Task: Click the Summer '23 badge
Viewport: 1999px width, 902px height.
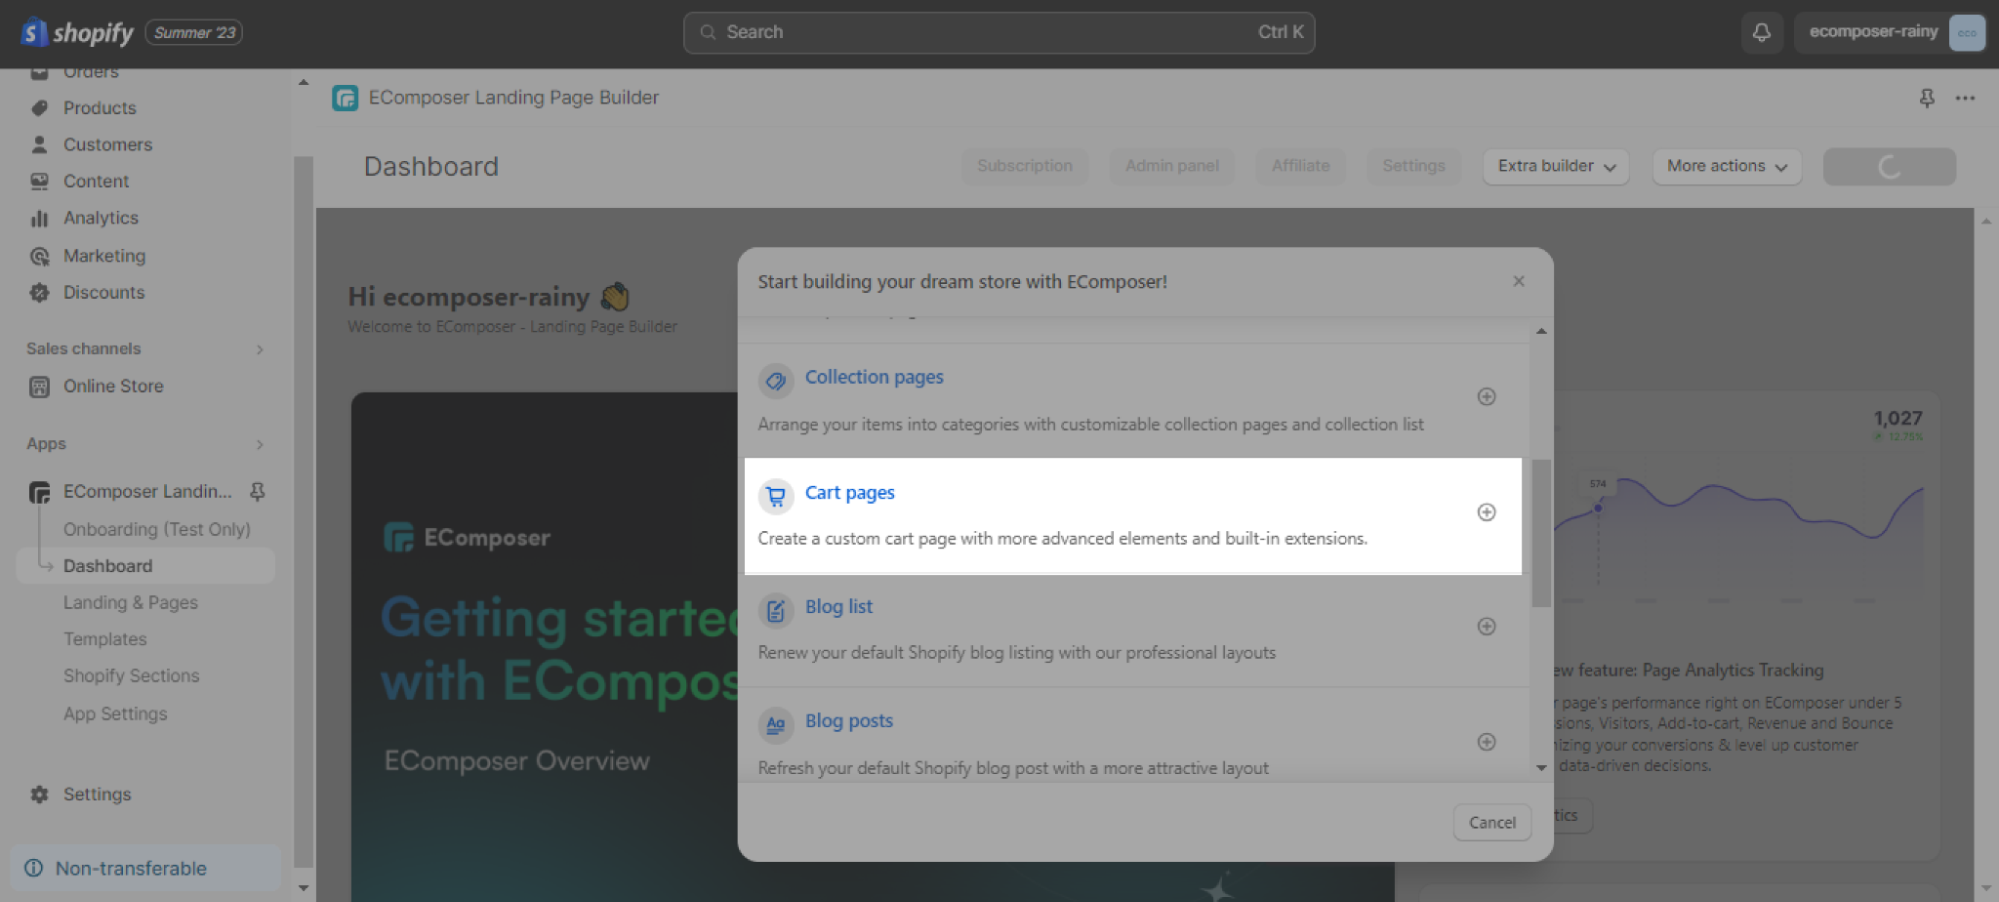Action: pos(195,32)
